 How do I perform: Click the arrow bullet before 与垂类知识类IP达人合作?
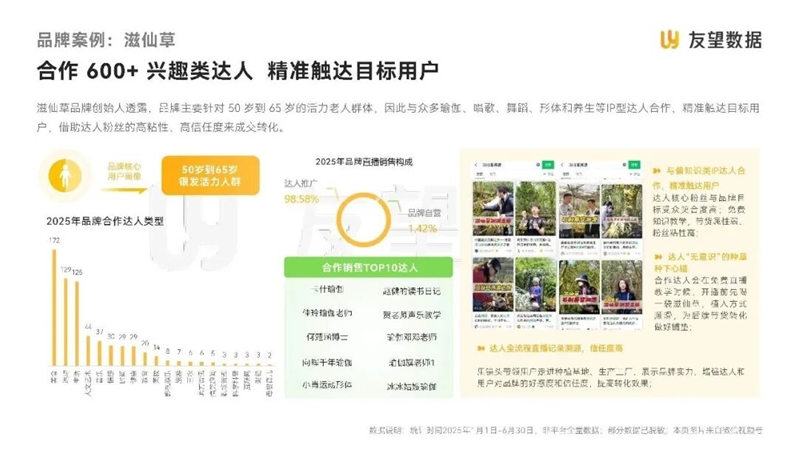(x=657, y=171)
